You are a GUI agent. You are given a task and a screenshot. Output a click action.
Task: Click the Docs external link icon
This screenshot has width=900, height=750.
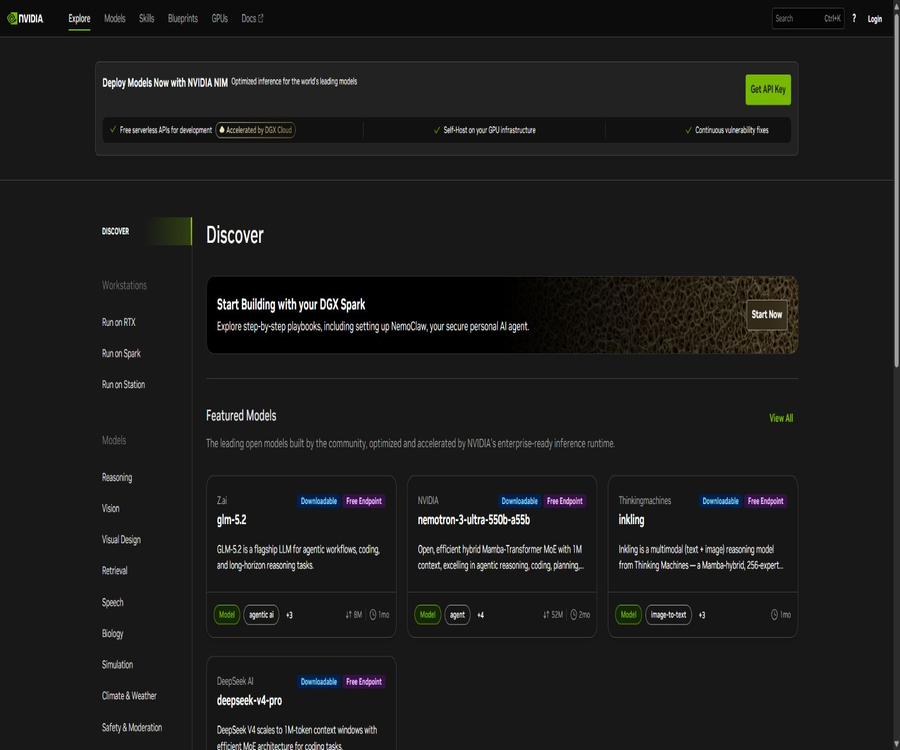pos(261,18)
